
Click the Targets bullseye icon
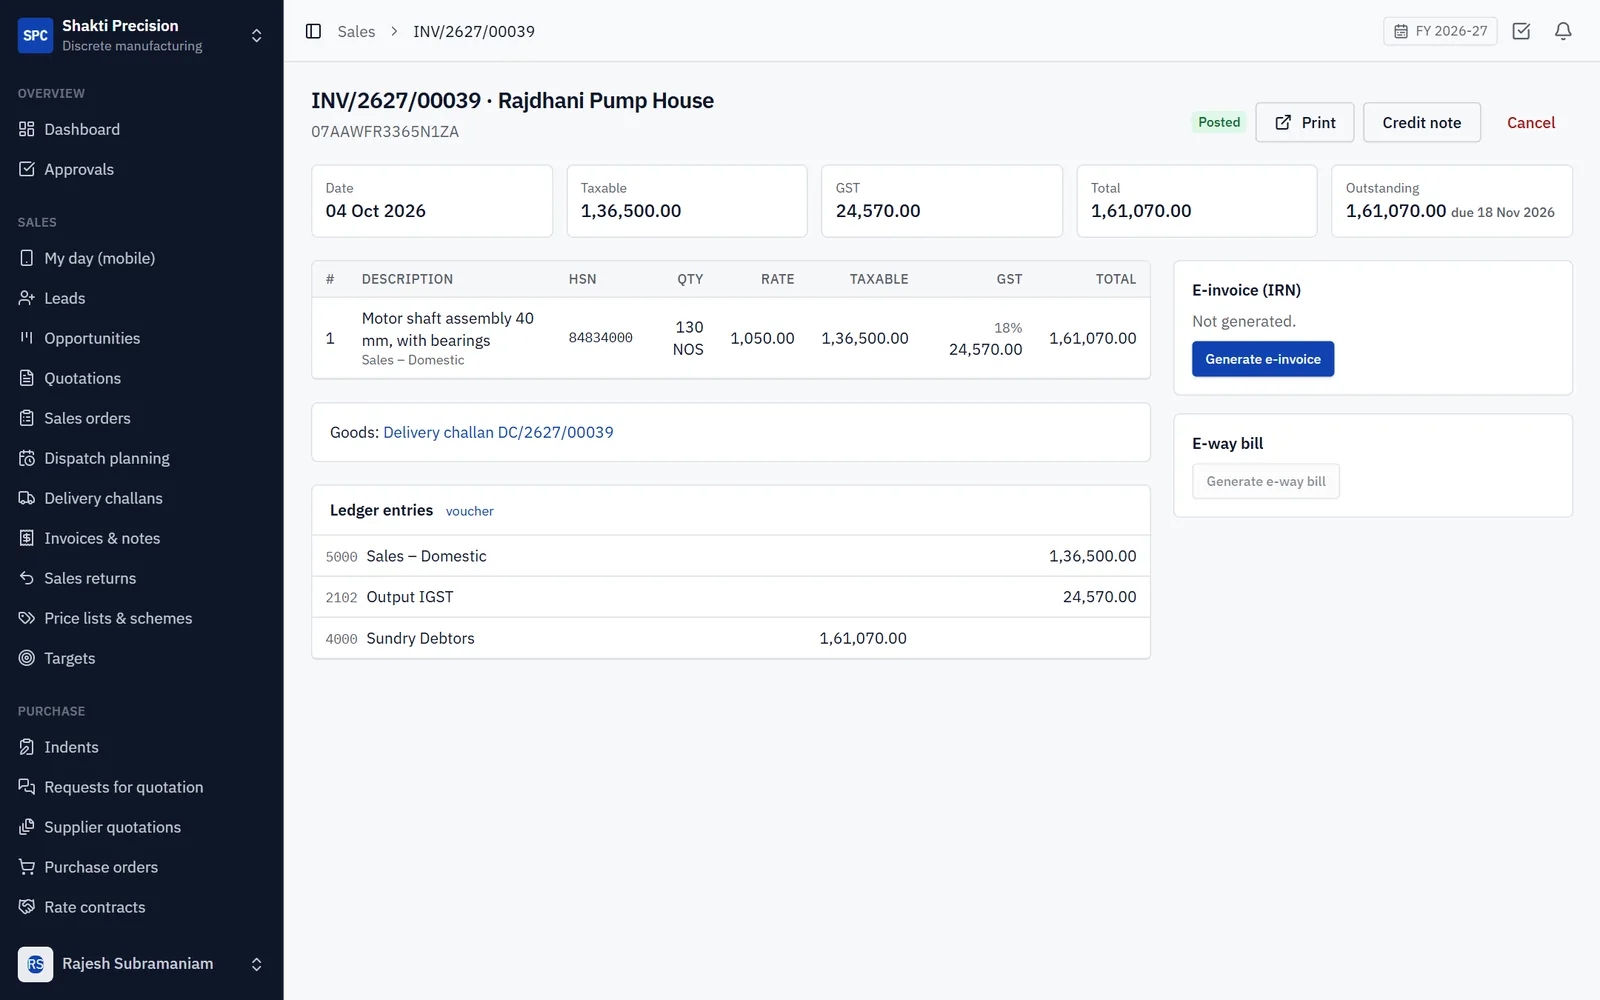tap(27, 658)
